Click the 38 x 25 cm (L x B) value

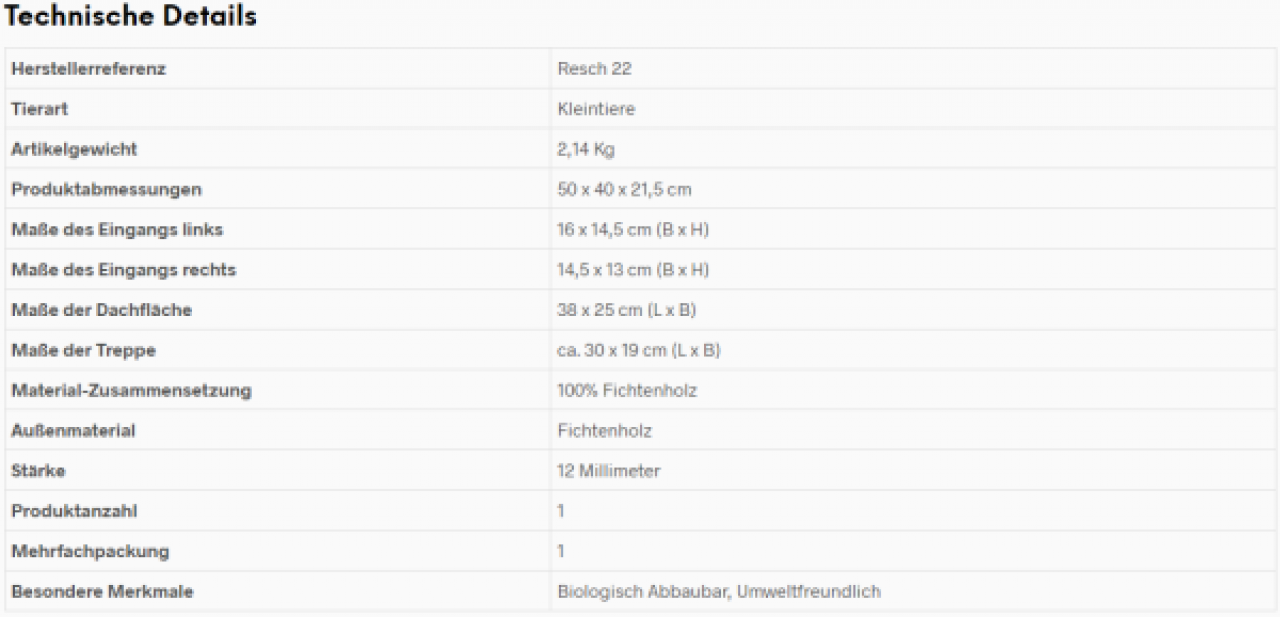click(626, 310)
